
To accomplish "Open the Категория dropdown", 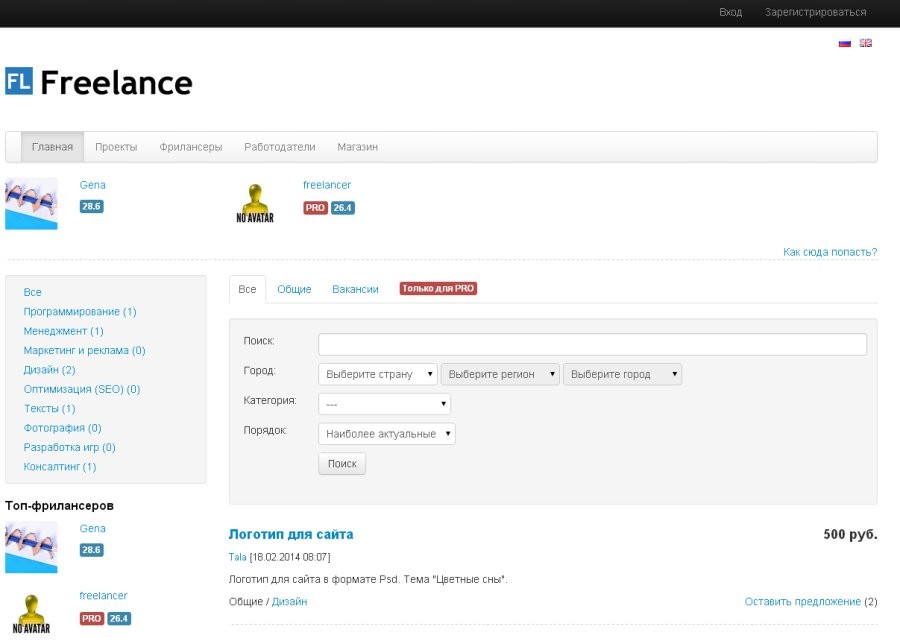I will click(384, 404).
